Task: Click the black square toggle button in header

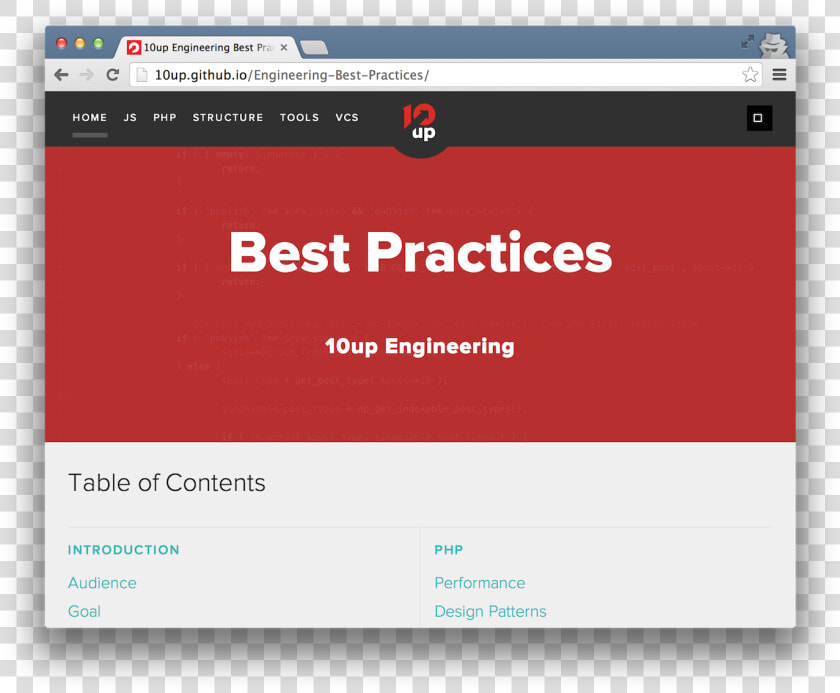Action: [x=759, y=118]
